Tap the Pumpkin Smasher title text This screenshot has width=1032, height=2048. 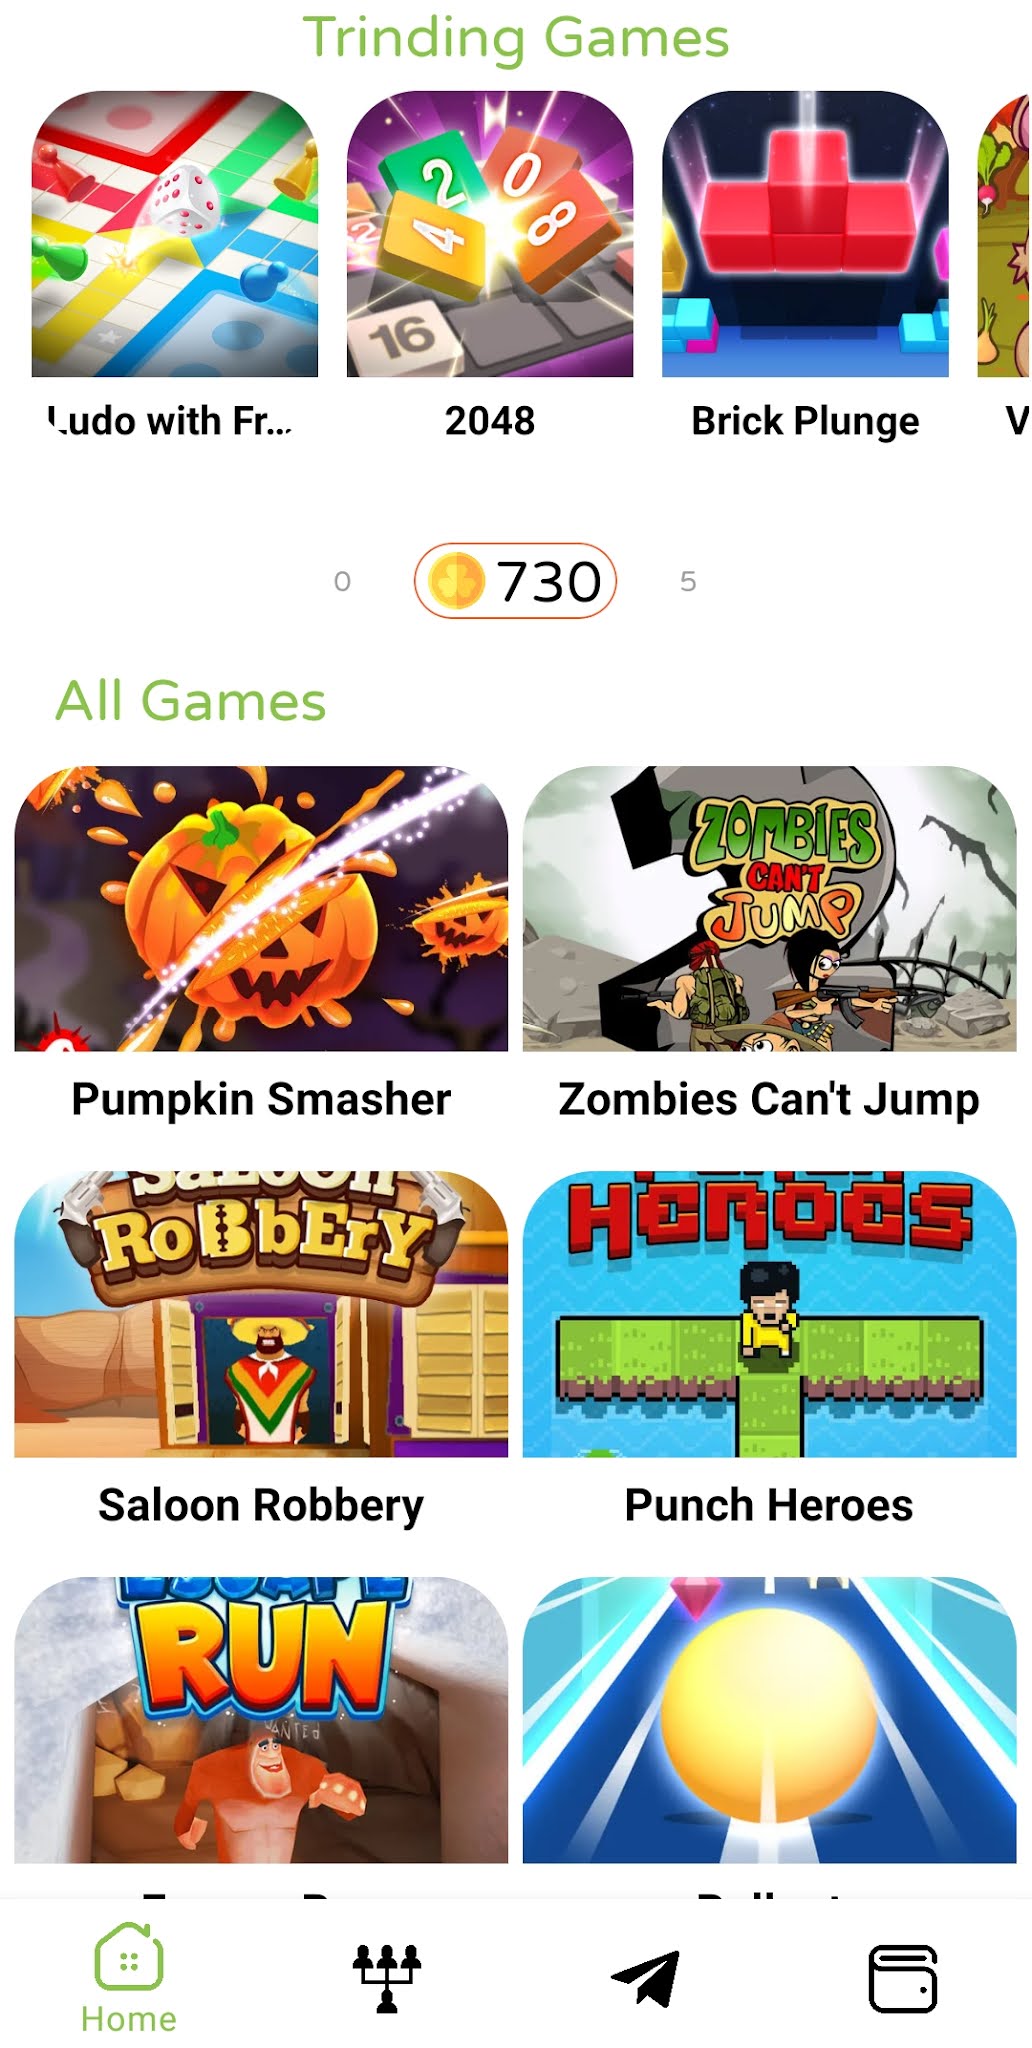261,1099
